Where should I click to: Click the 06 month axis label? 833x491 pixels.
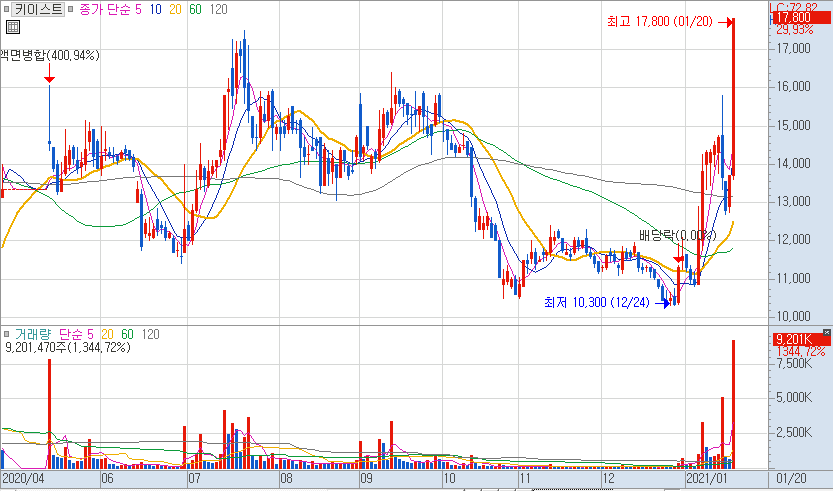(107, 478)
